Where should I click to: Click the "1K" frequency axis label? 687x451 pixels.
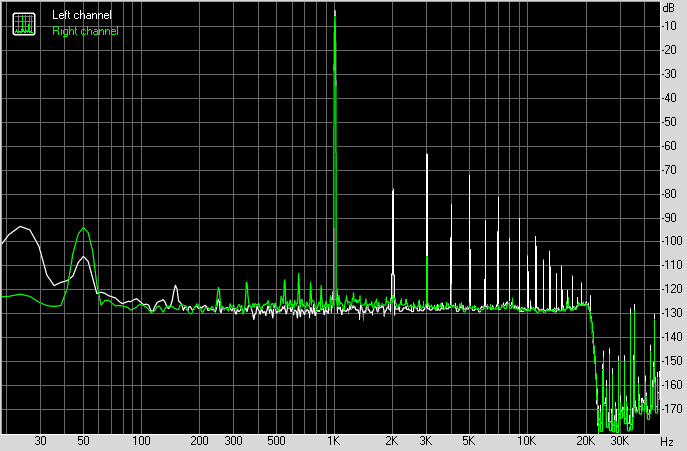point(333,440)
